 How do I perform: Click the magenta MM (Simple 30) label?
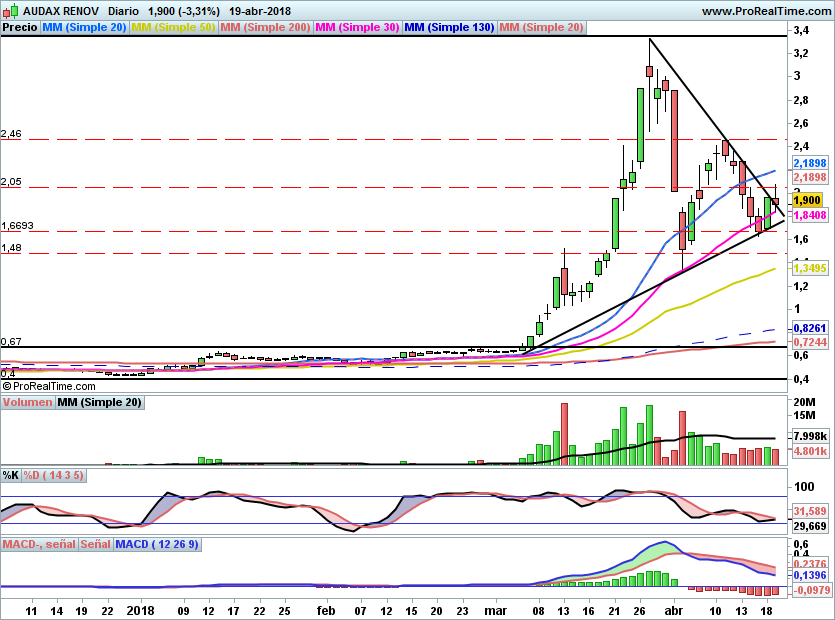point(357,28)
